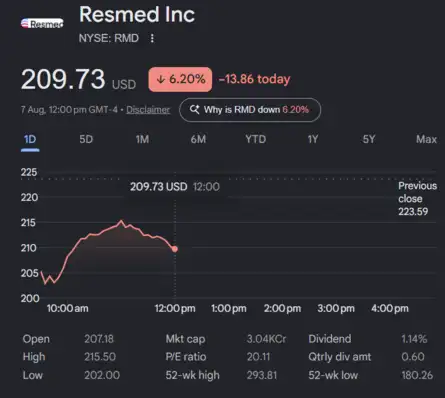Click the down arrow in the 6.20% badge
The height and width of the screenshot is (398, 445).
(x=161, y=79)
